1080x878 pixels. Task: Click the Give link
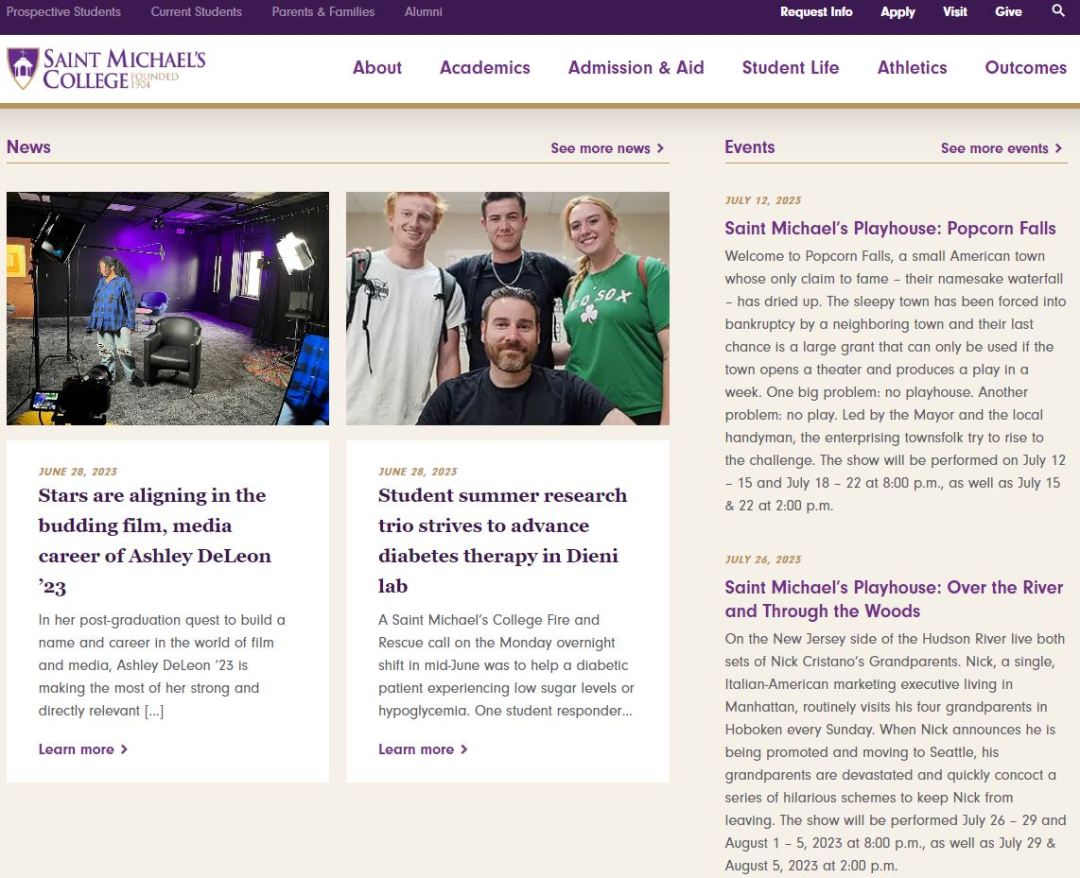pos(1008,12)
